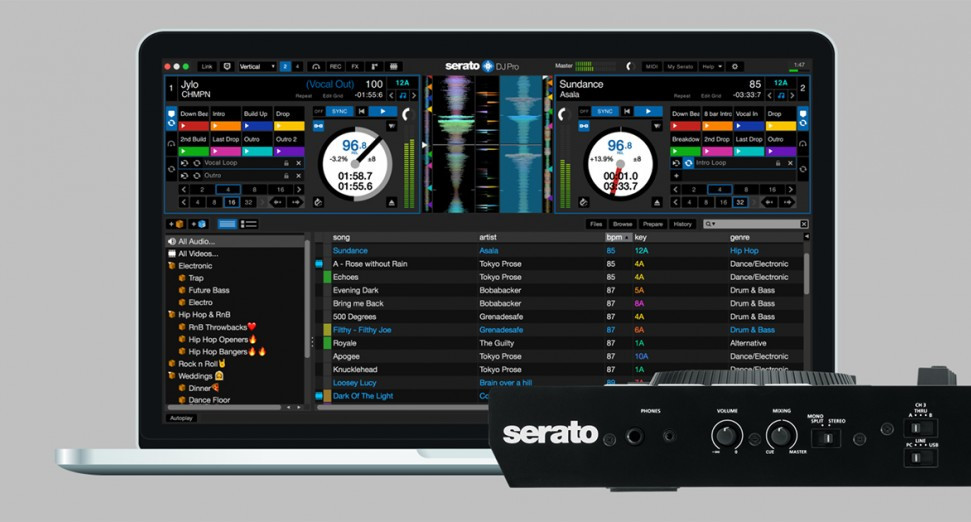Trigger the purple Outro cue on deck 2

click(781, 151)
